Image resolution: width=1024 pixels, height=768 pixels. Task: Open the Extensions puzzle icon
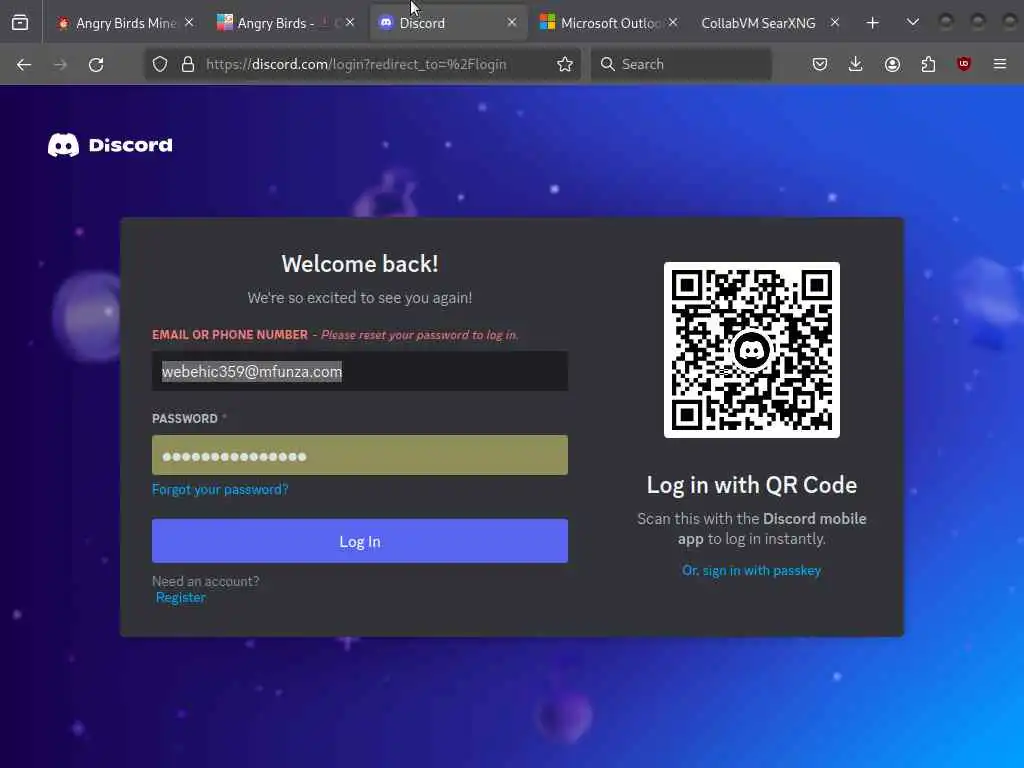(x=928, y=64)
